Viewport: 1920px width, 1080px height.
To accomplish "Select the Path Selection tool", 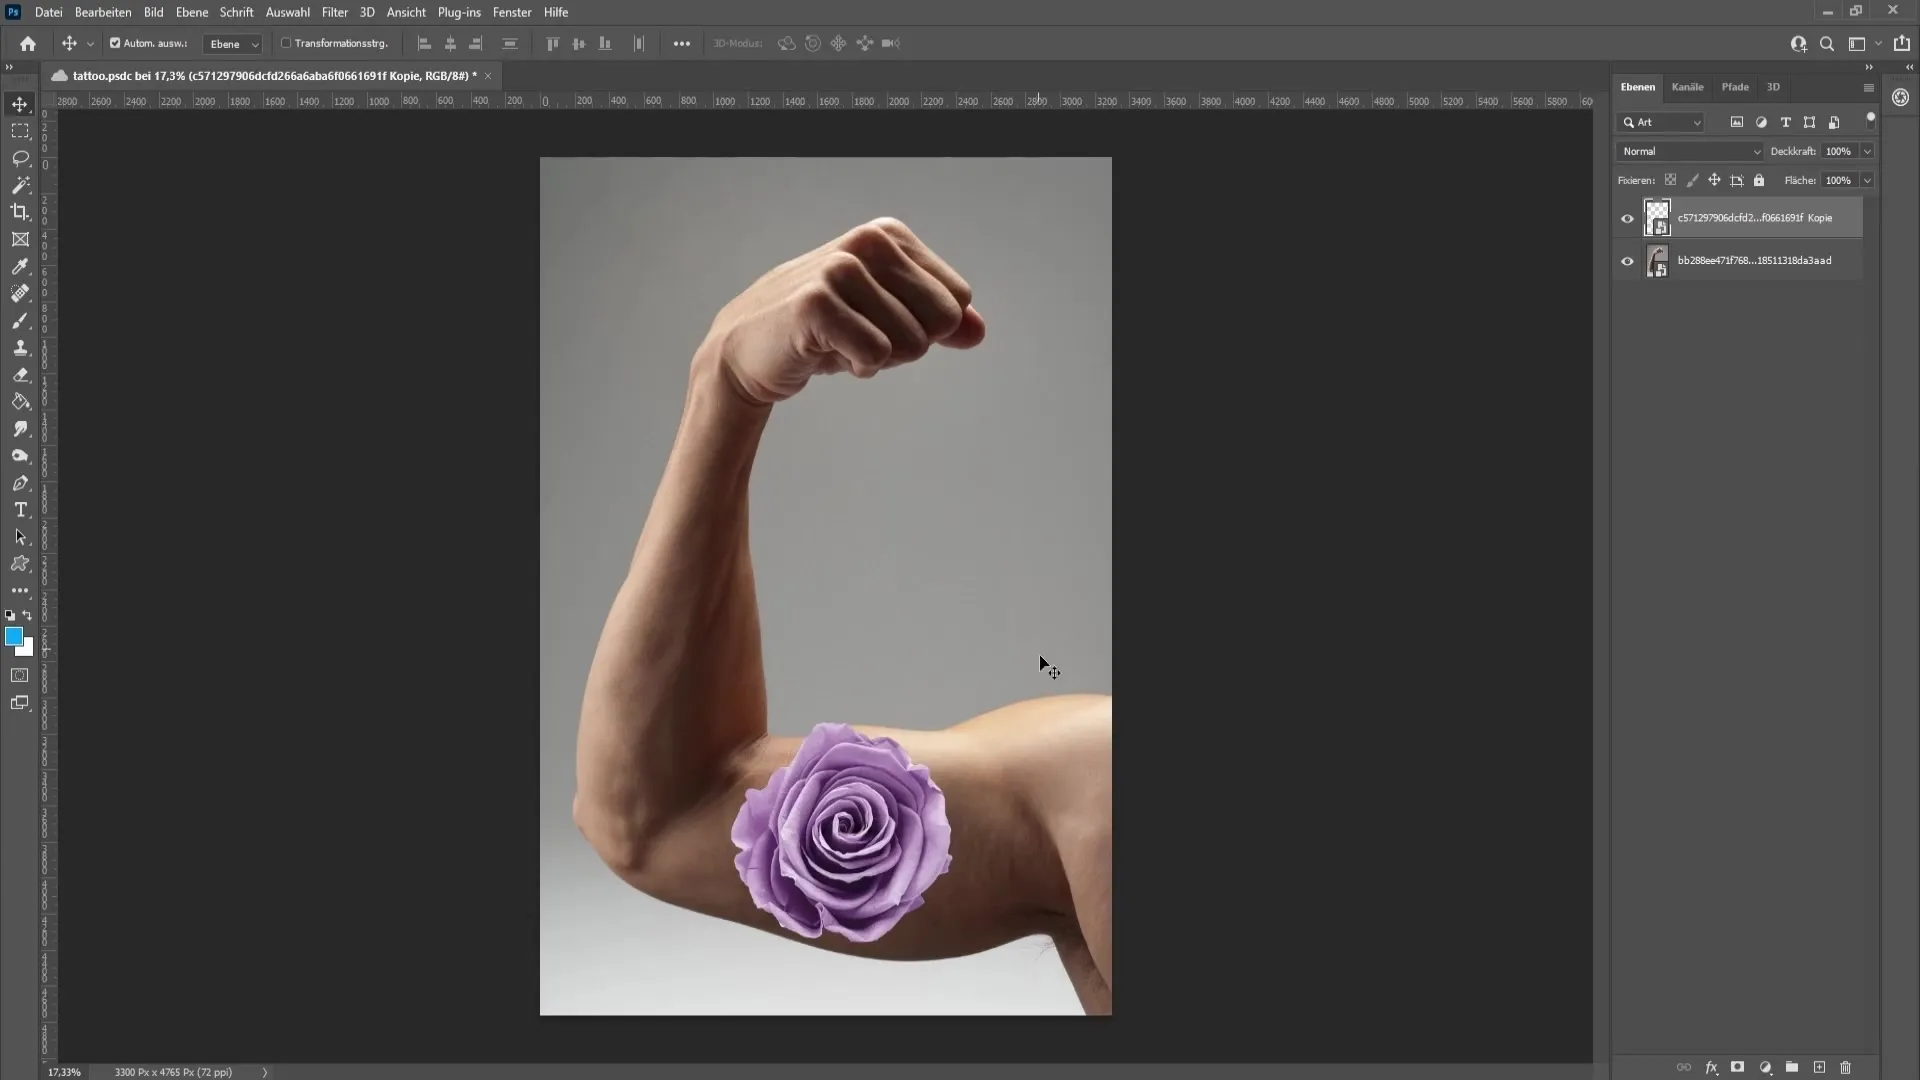I will [x=20, y=537].
